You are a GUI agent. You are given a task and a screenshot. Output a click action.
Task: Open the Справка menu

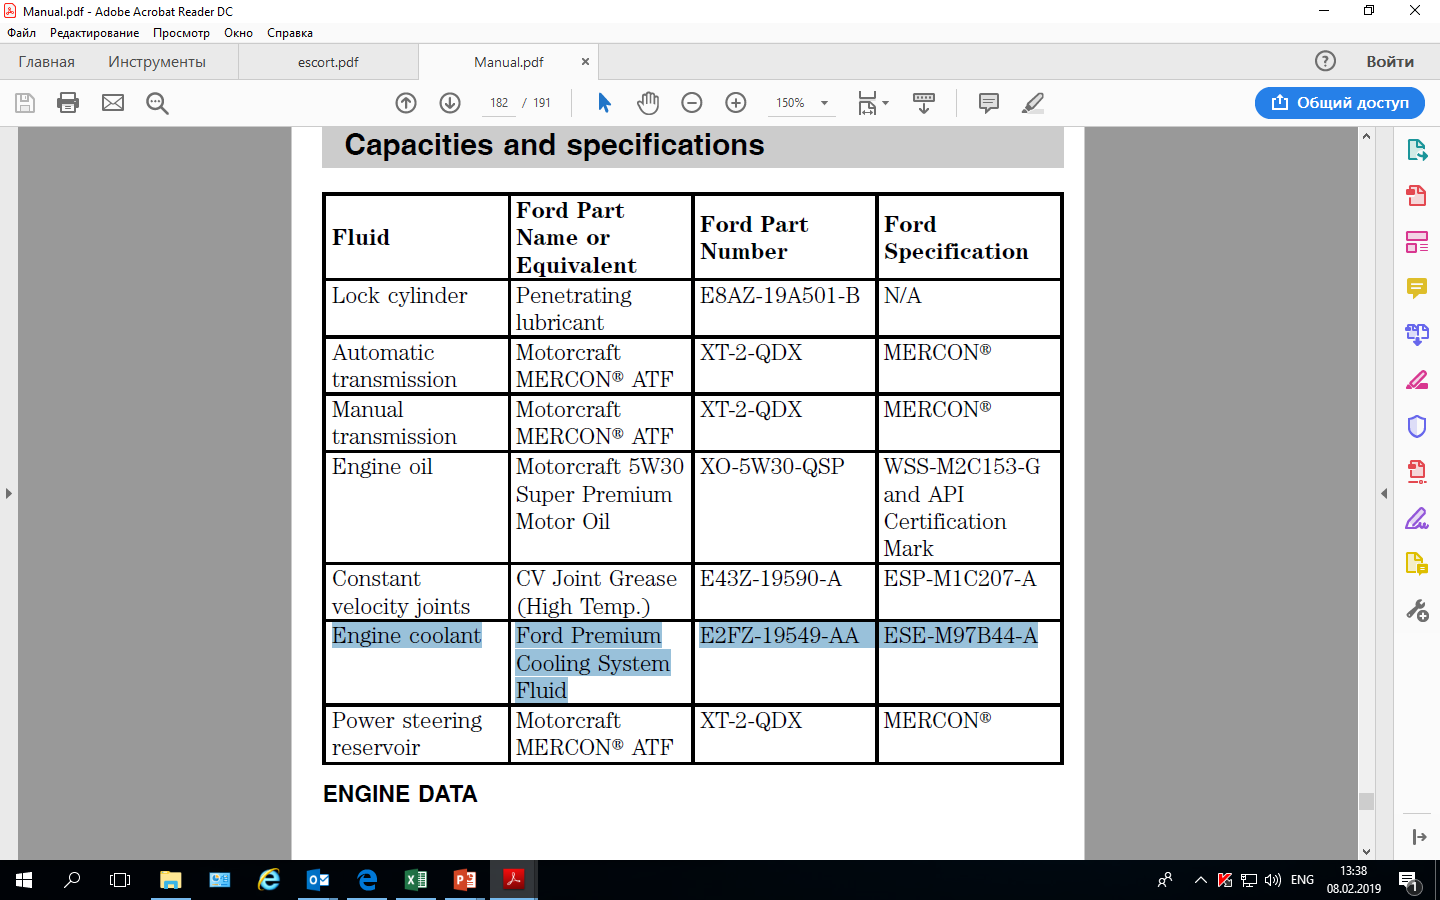click(290, 33)
